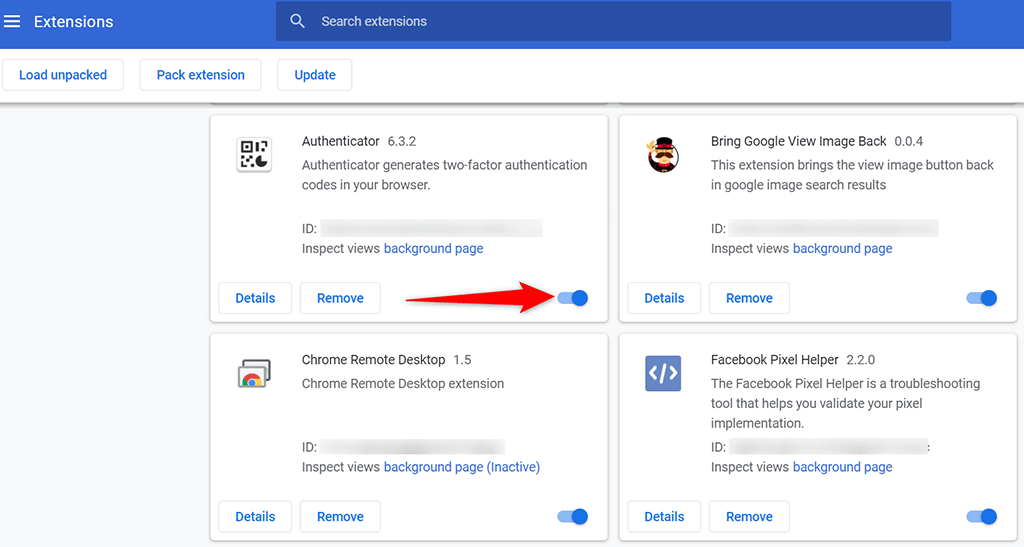Image resolution: width=1024 pixels, height=547 pixels.
Task: Click the search magnifier icon
Action: coord(297,21)
